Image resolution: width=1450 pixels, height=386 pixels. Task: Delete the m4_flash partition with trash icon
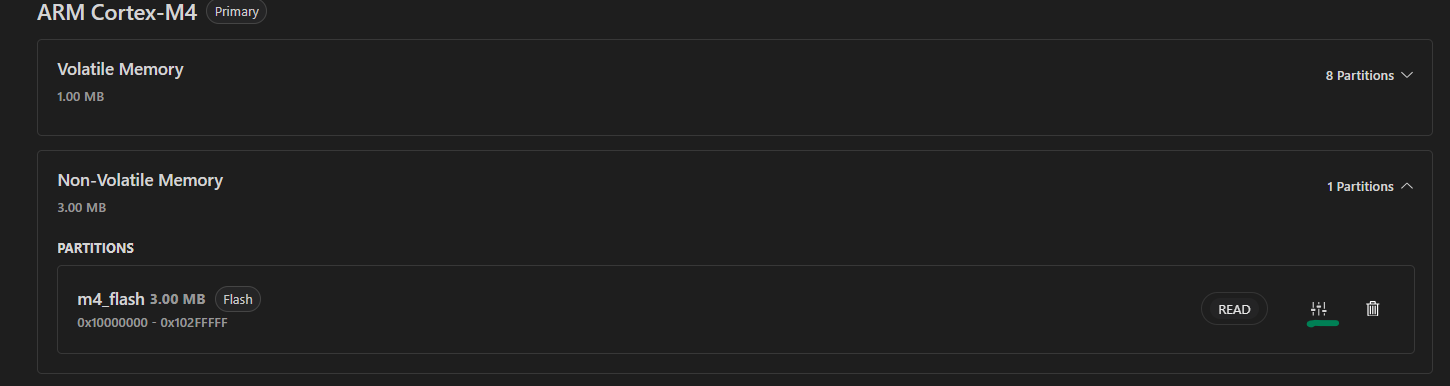(x=1373, y=309)
